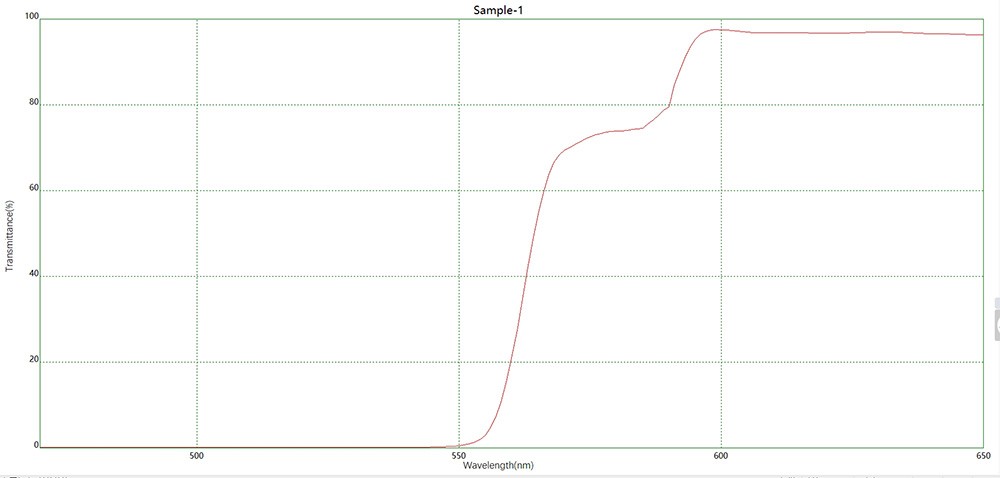Image resolution: width=1000 pixels, height=478 pixels.
Task: Click the small gray tab above the floating widget
Action: tap(996, 303)
